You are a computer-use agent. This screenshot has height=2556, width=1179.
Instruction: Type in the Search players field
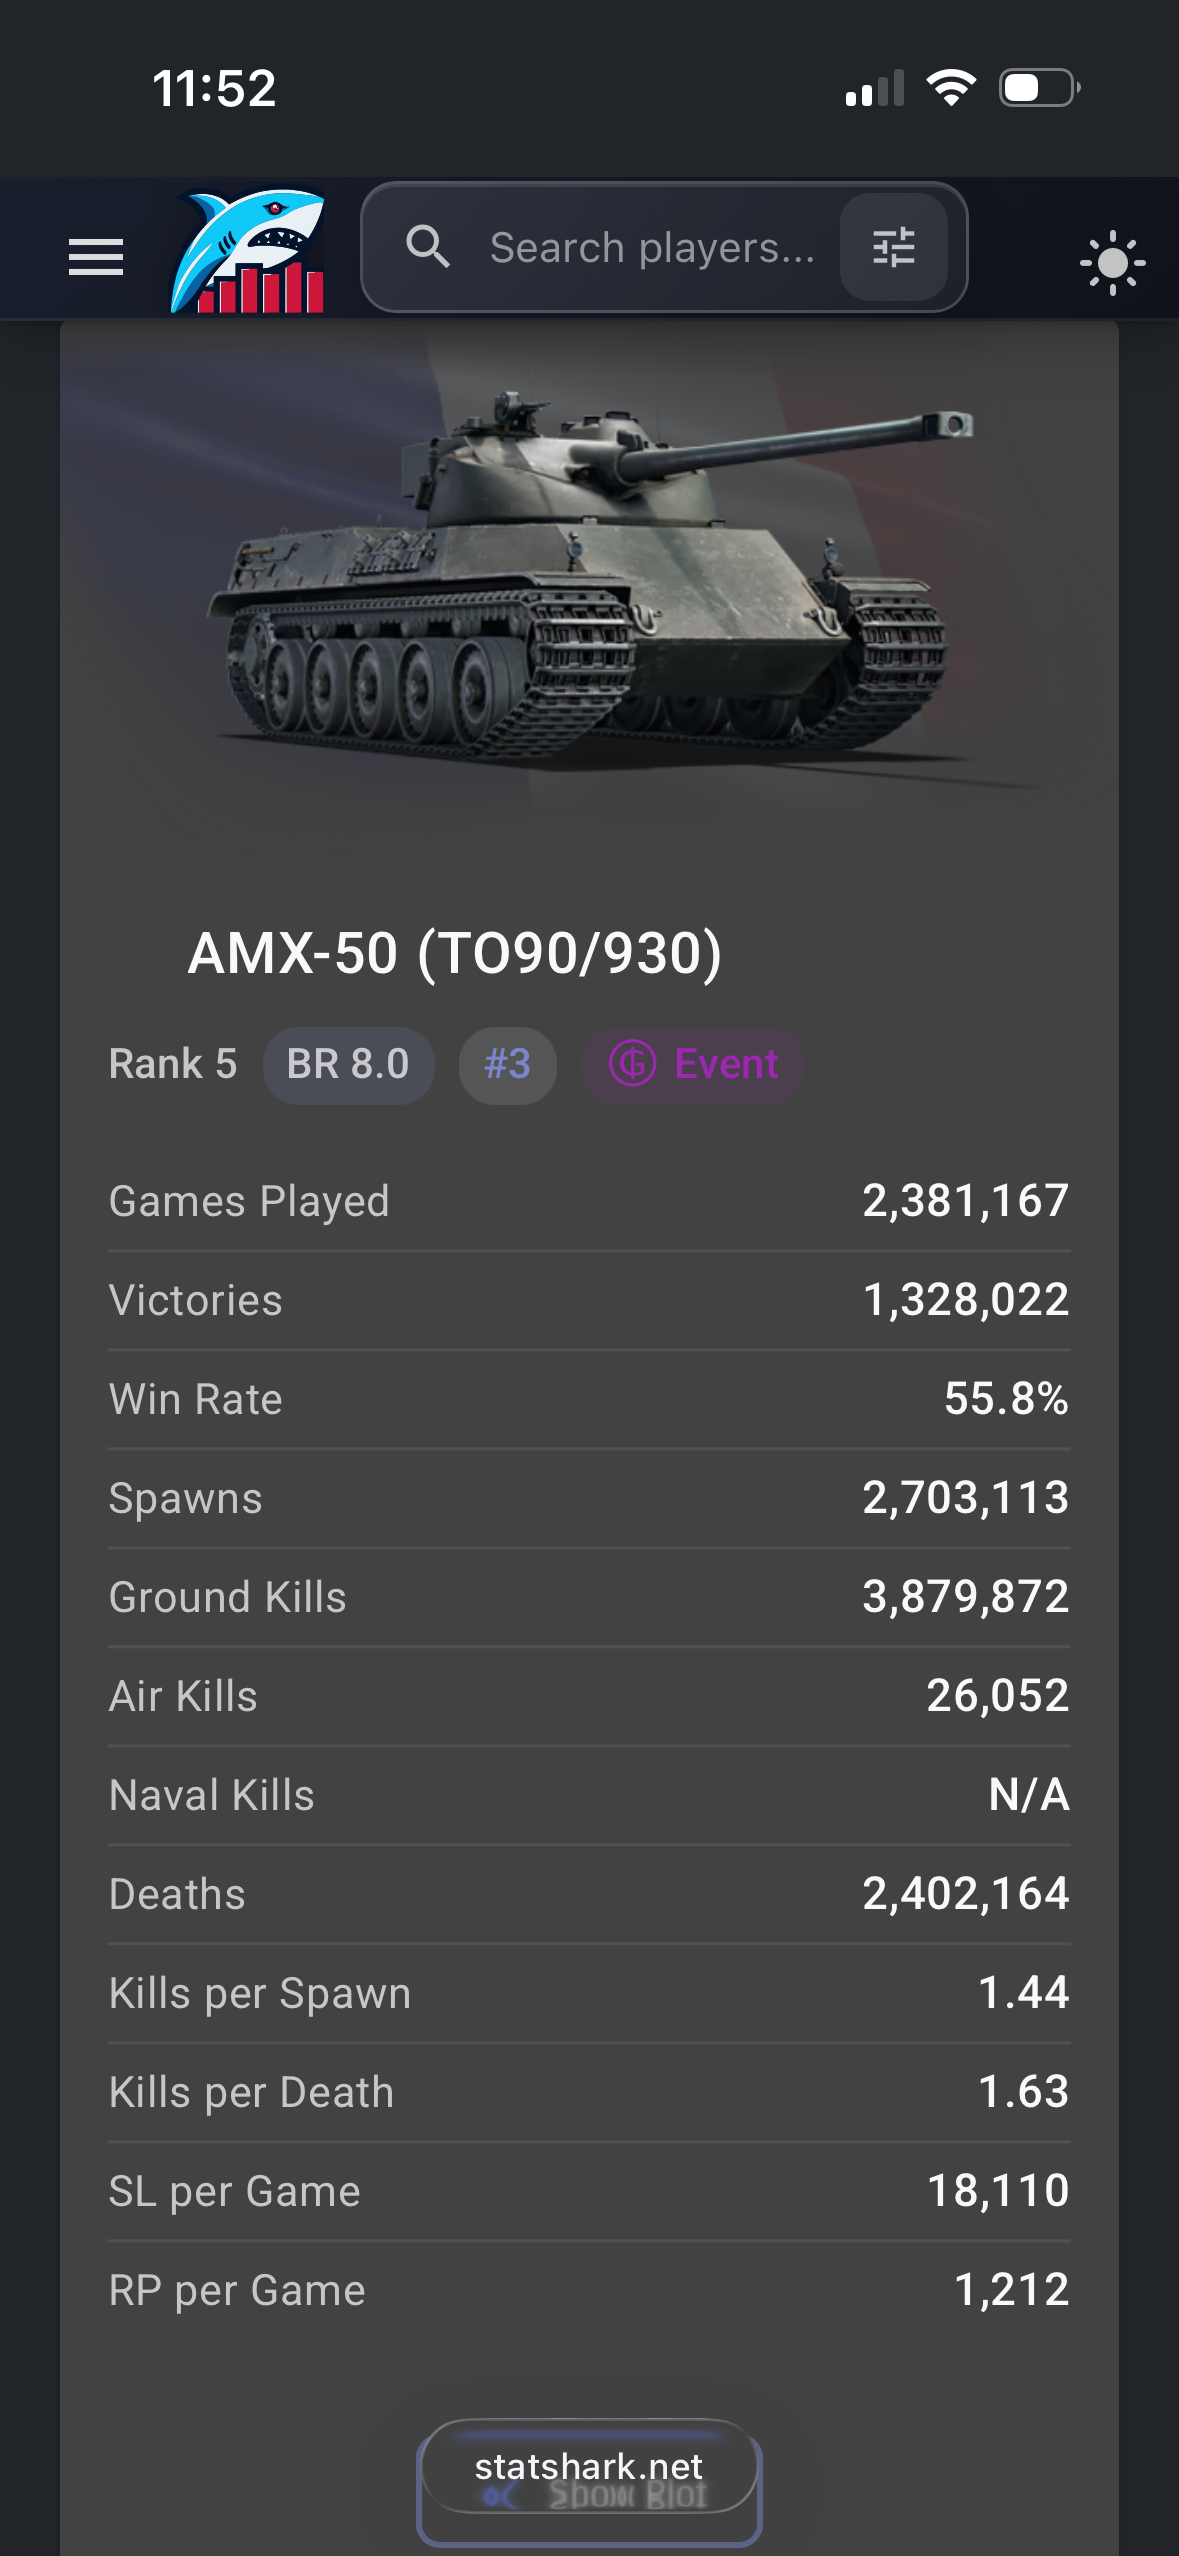(x=652, y=247)
